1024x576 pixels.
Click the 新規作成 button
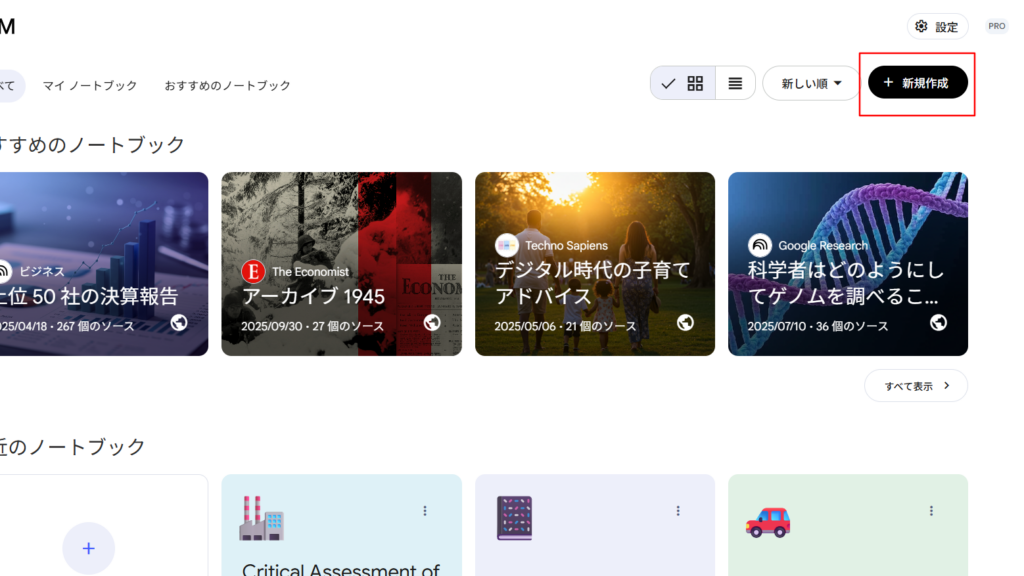pyautogui.click(x=915, y=84)
